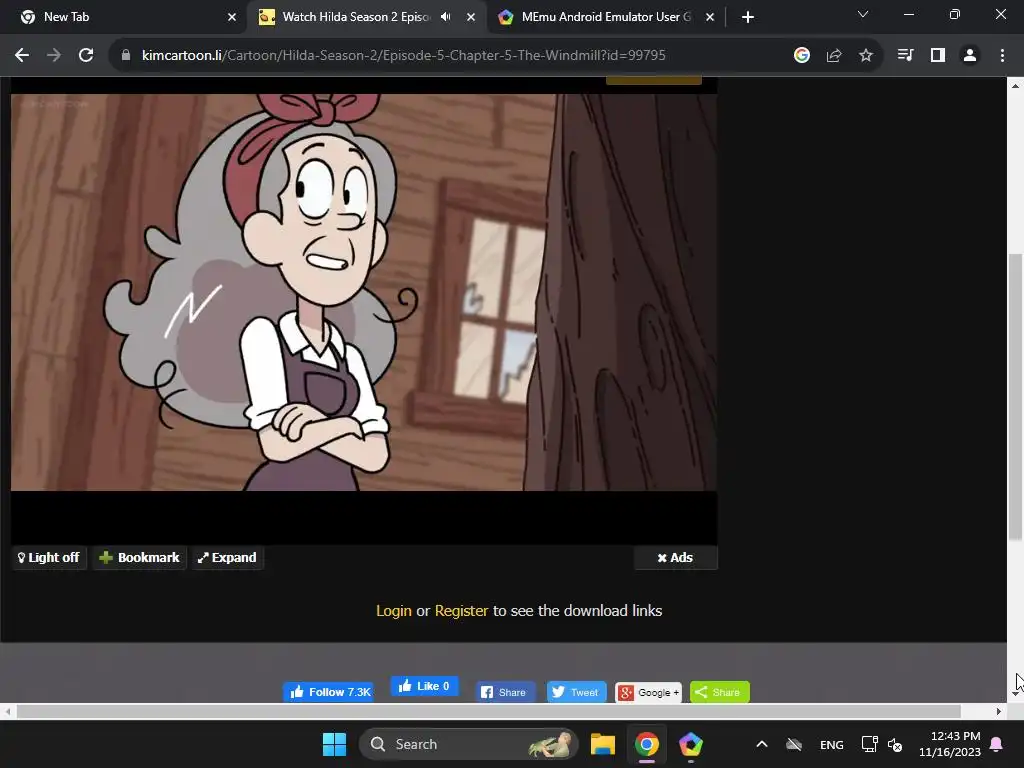
Task: Click the vertical scrollbar thumb
Action: click(x=1015, y=397)
